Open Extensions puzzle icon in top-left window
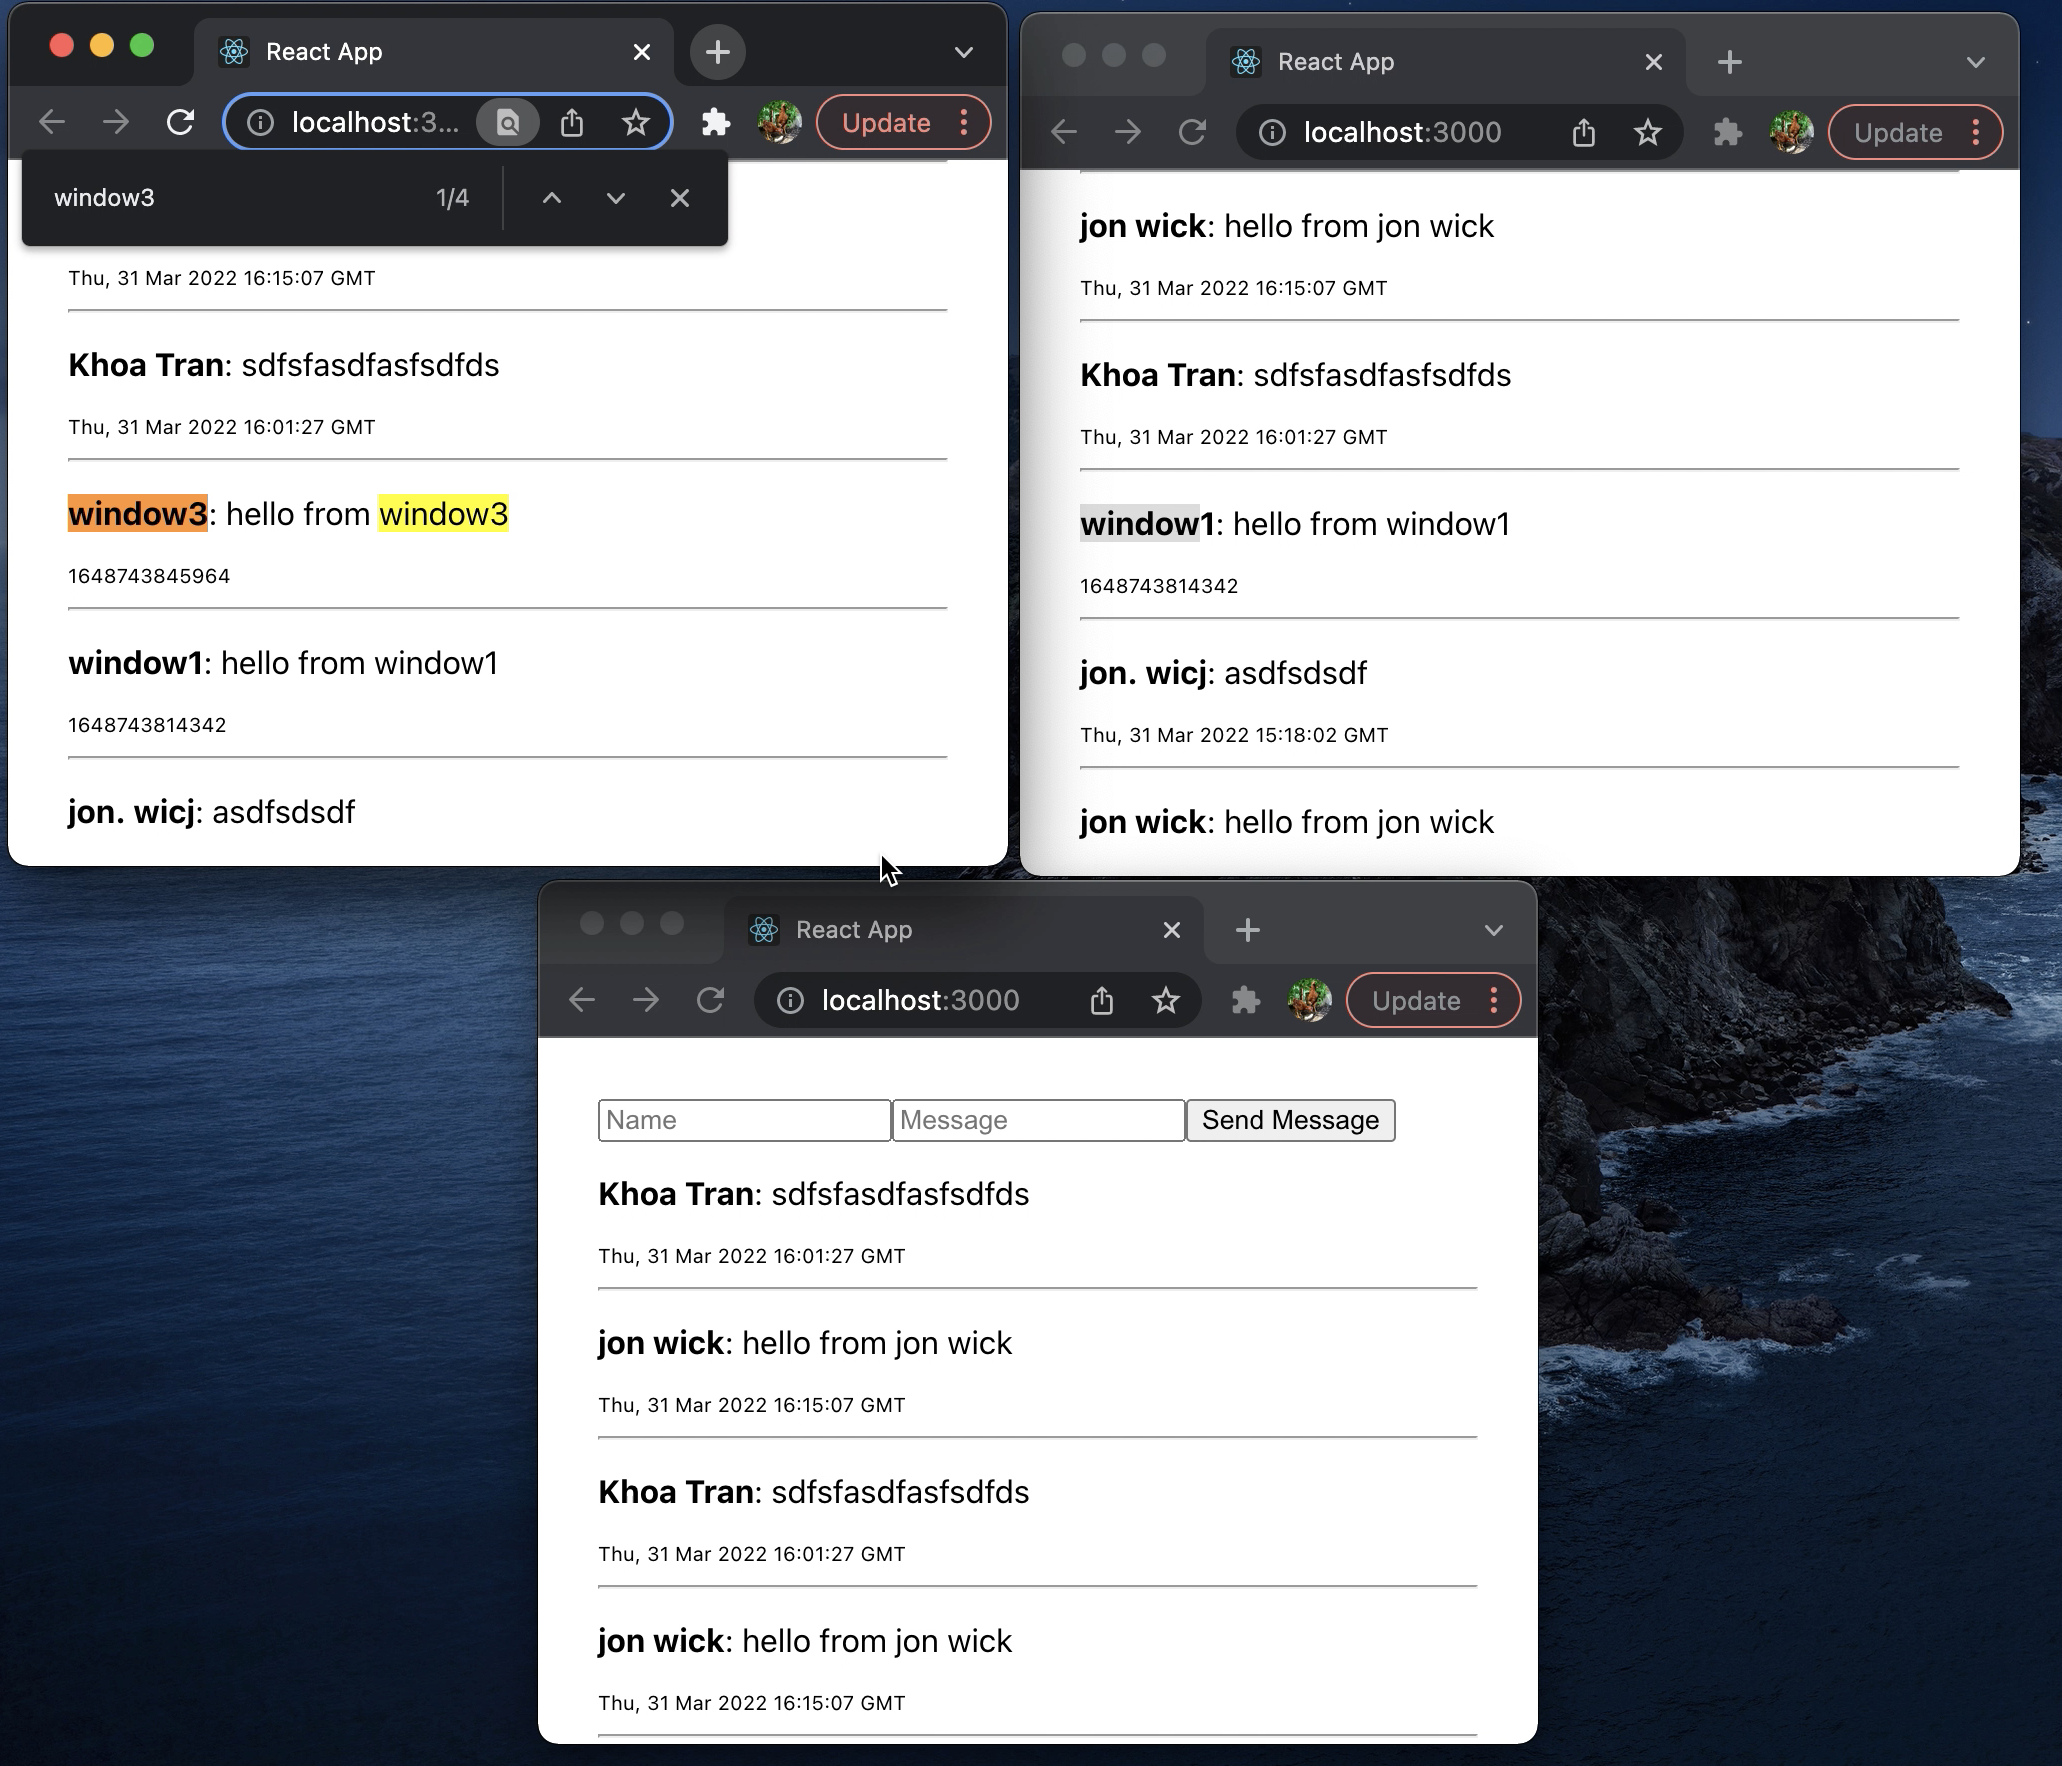This screenshot has height=1766, width=2062. pyautogui.click(x=716, y=123)
